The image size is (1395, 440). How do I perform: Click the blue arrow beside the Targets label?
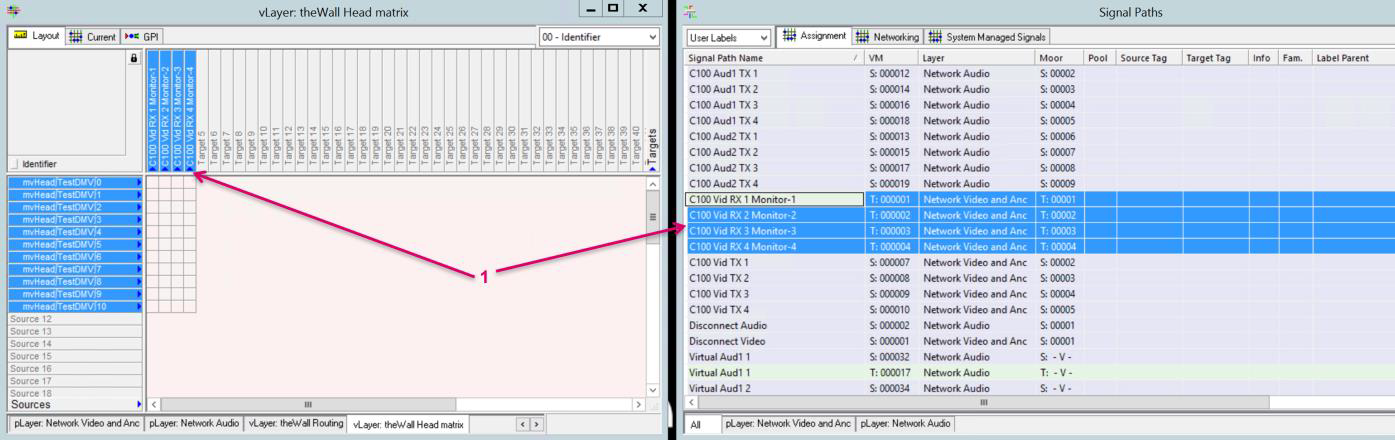coord(653,166)
